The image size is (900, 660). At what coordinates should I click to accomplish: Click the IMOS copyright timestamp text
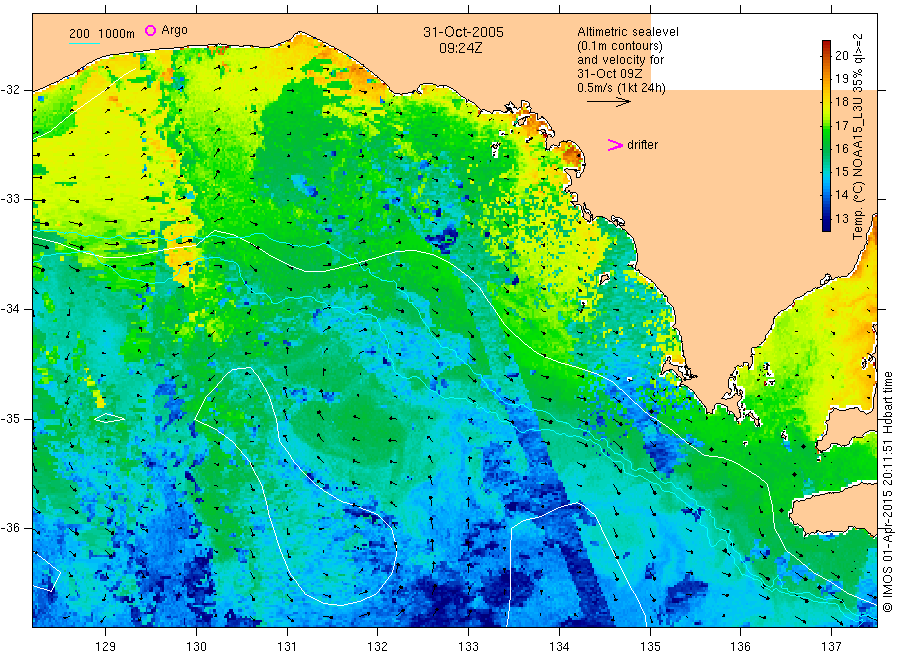887,491
